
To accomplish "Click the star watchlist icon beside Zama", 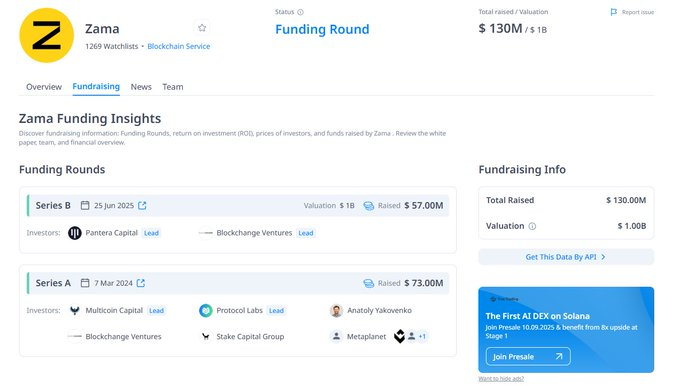I will [202, 28].
